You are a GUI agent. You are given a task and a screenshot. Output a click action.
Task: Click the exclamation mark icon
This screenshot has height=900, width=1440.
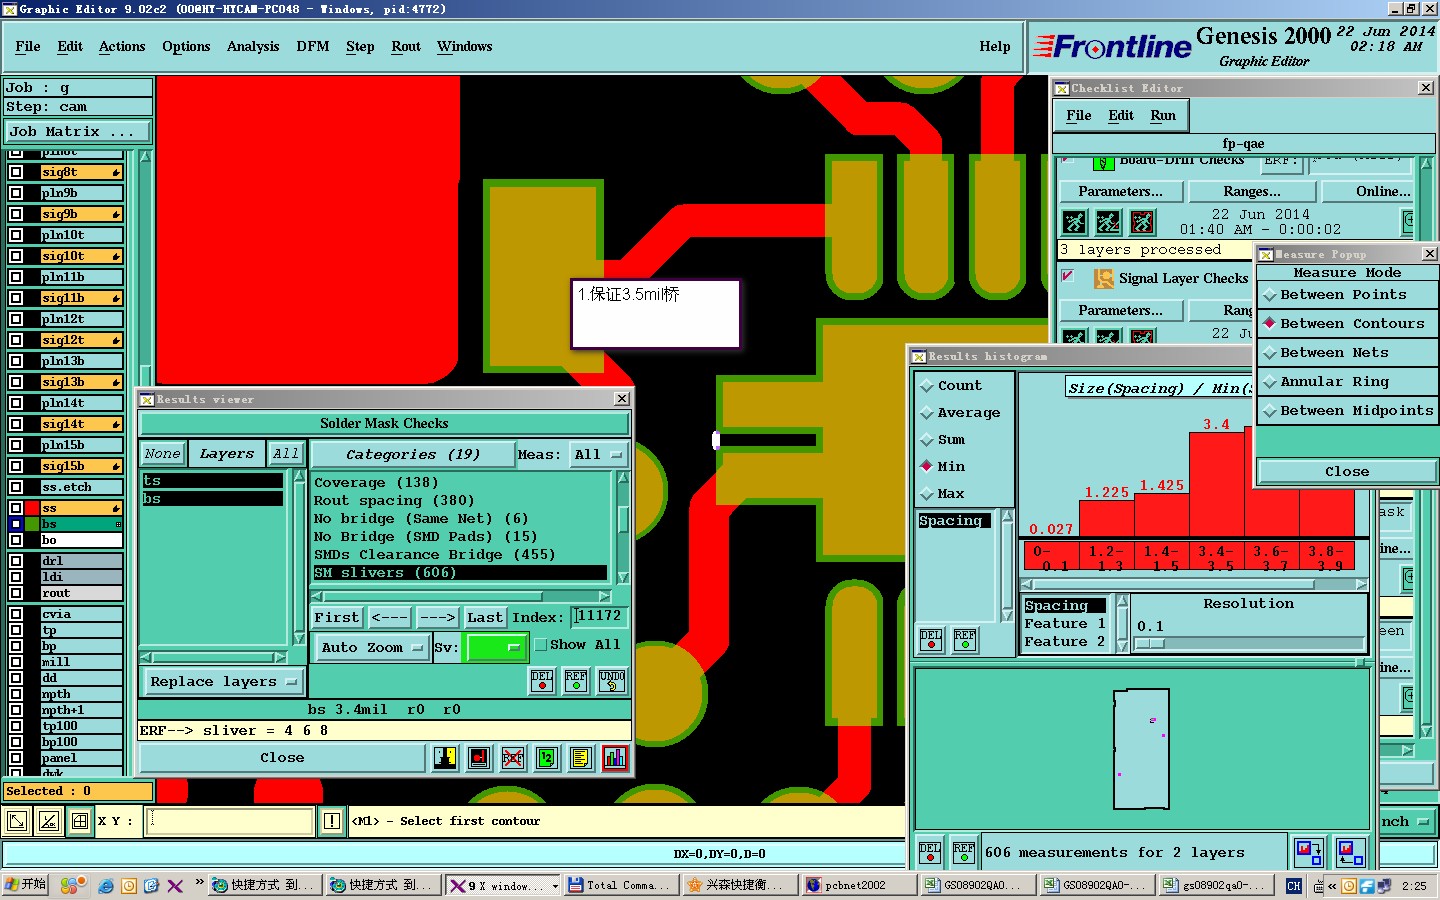pos(332,821)
